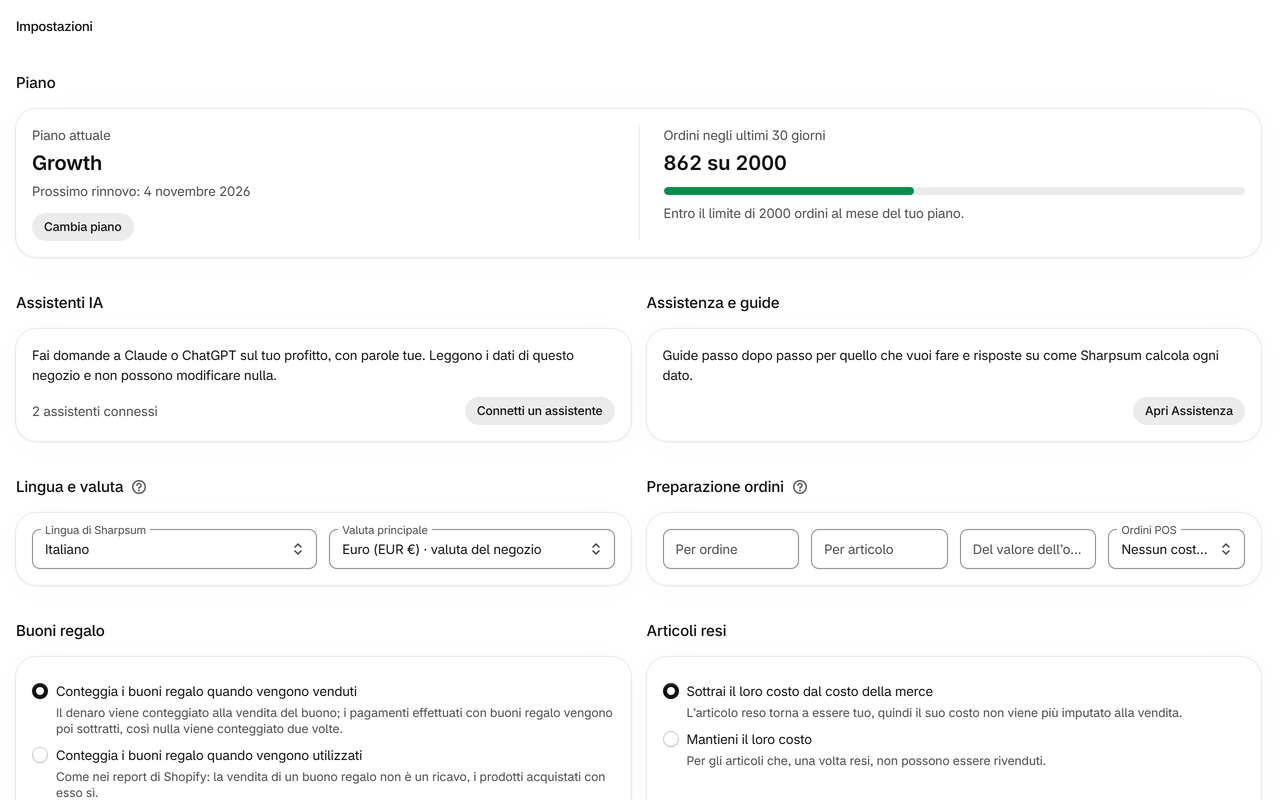Click the Apri Assistenza button

pyautogui.click(x=1189, y=411)
